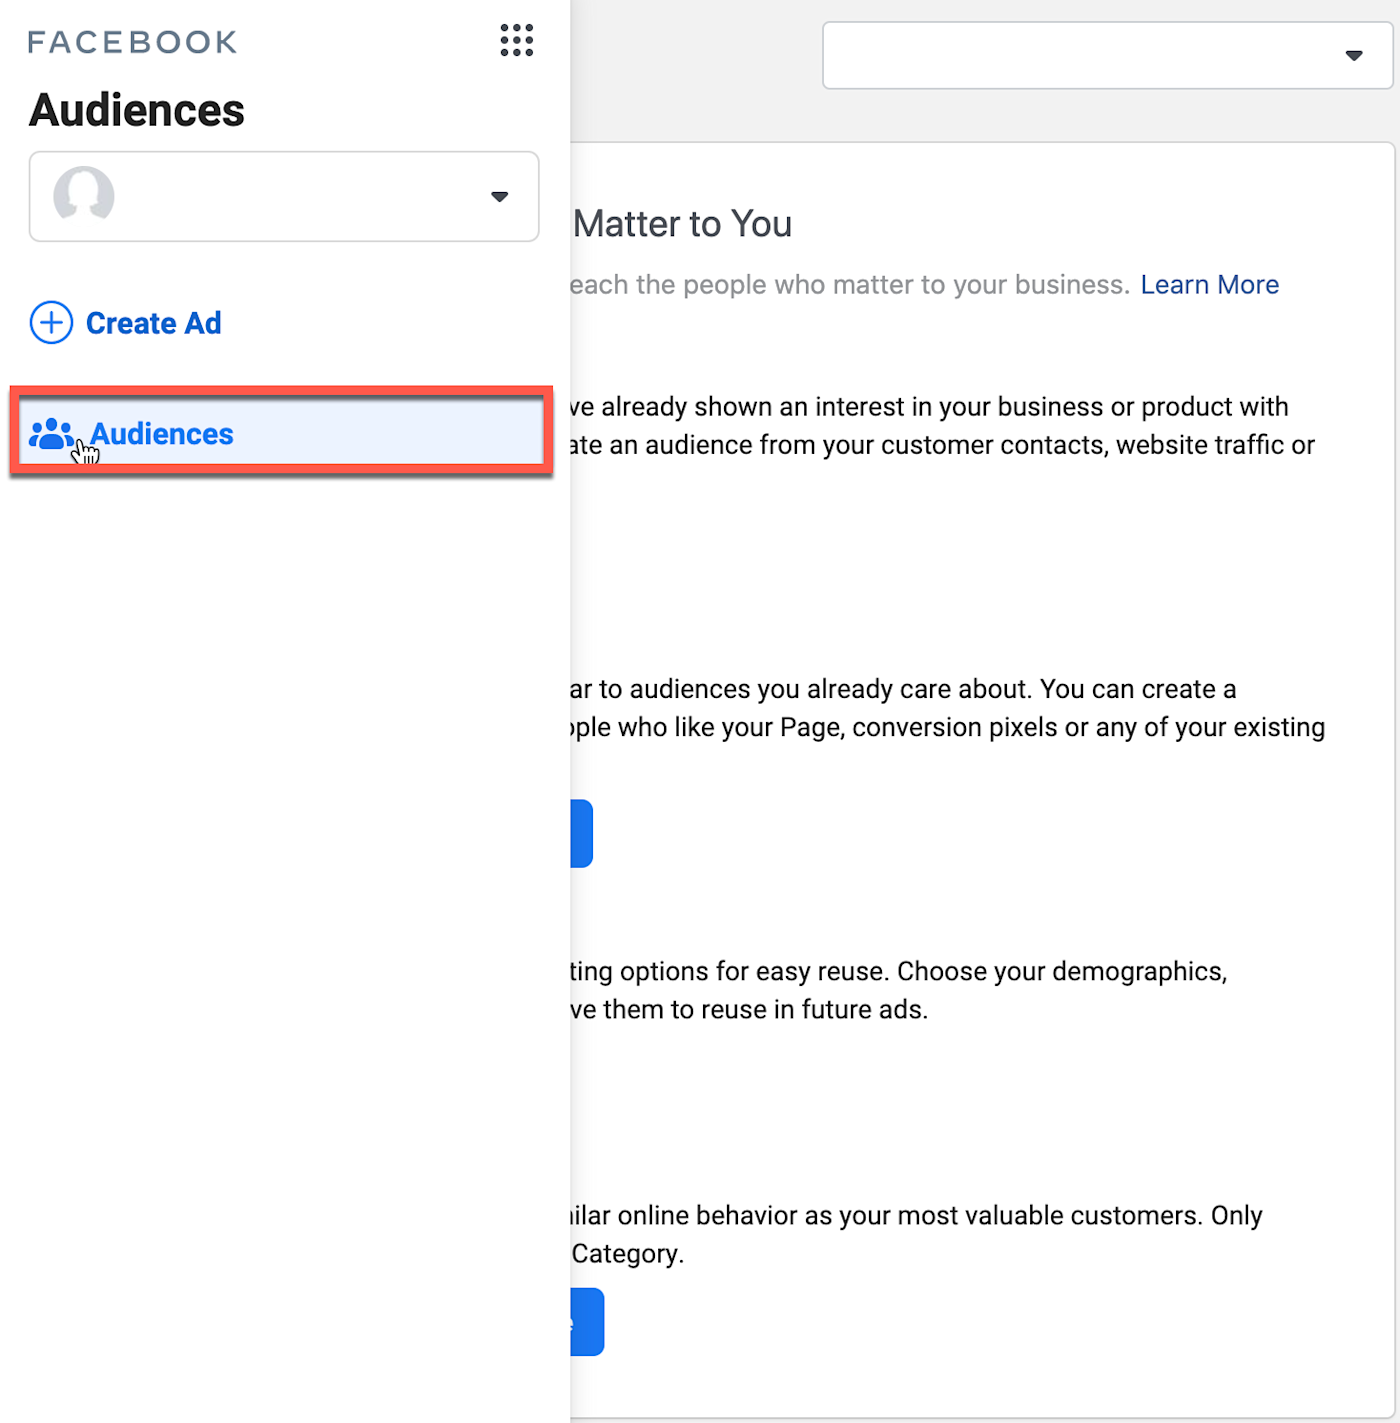Click the Create Ad plus icon
This screenshot has height=1423, width=1400.
coord(51,323)
